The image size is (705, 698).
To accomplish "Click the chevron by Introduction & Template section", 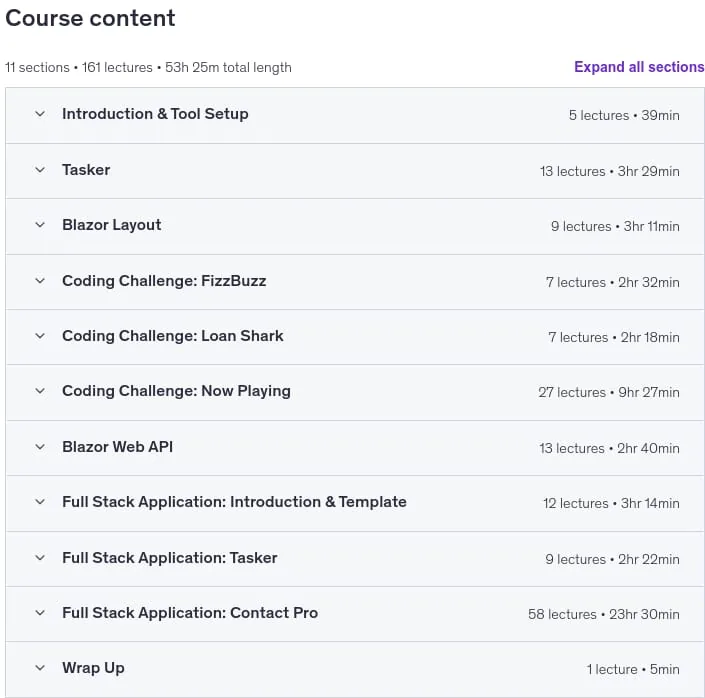I will tap(40, 502).
